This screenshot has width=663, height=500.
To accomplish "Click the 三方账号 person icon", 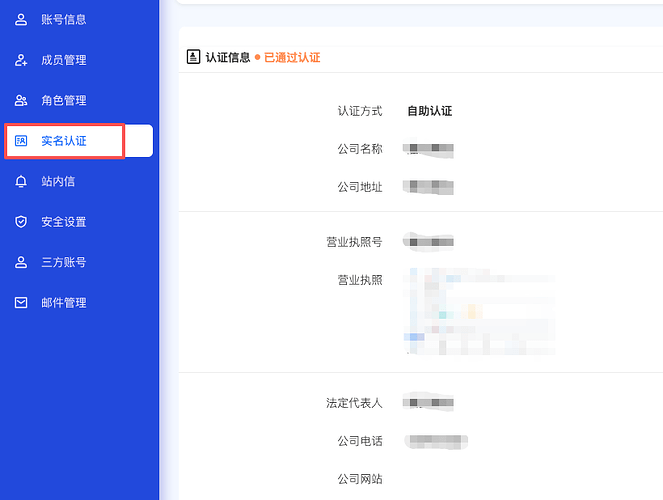I will [x=21, y=262].
